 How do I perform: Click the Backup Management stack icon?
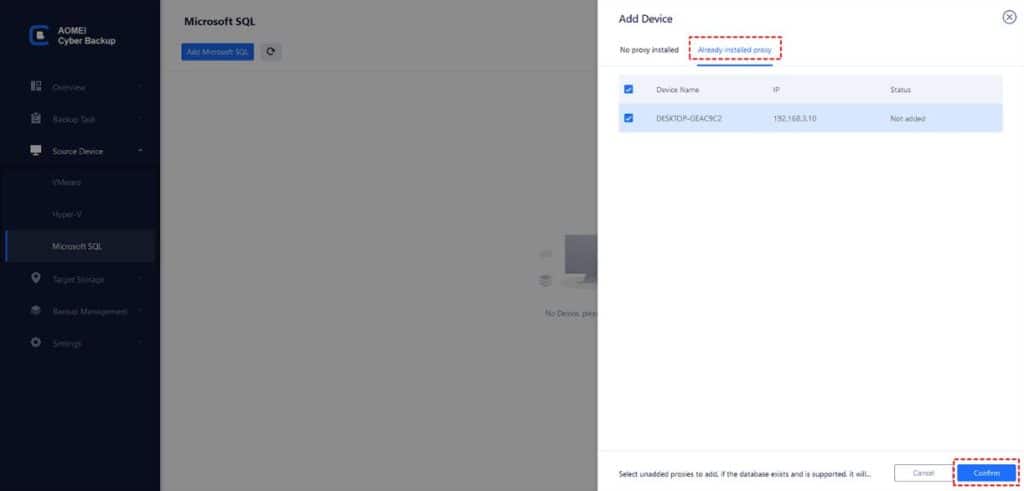(36, 311)
